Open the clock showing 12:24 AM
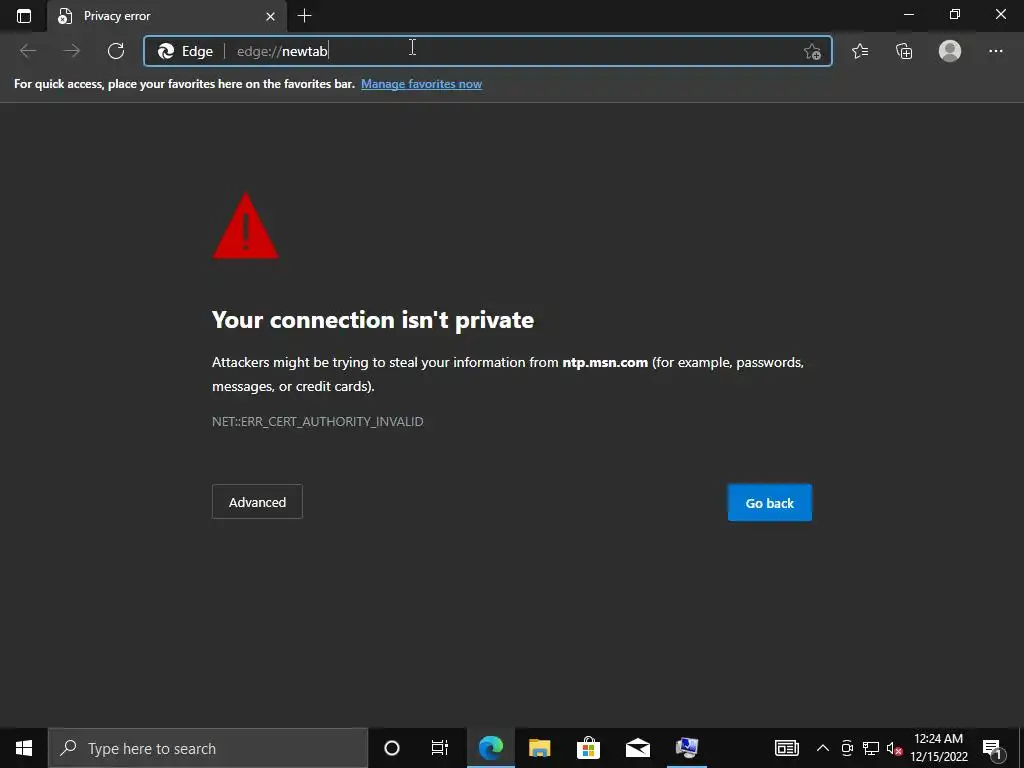1024x768 pixels. (938, 748)
